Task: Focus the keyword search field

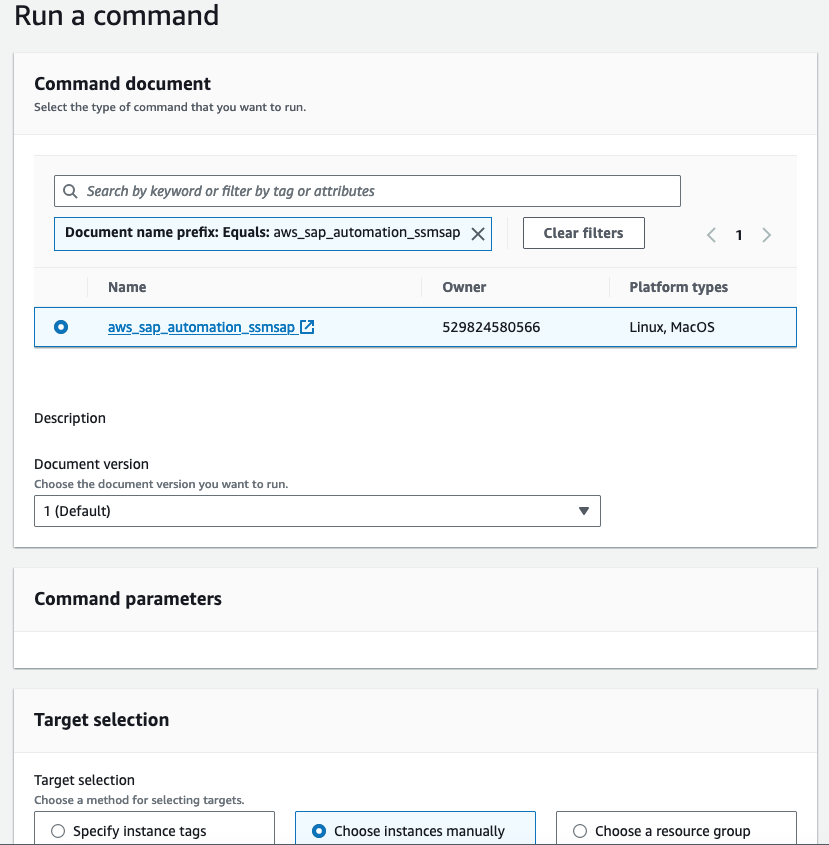Action: tap(380, 191)
